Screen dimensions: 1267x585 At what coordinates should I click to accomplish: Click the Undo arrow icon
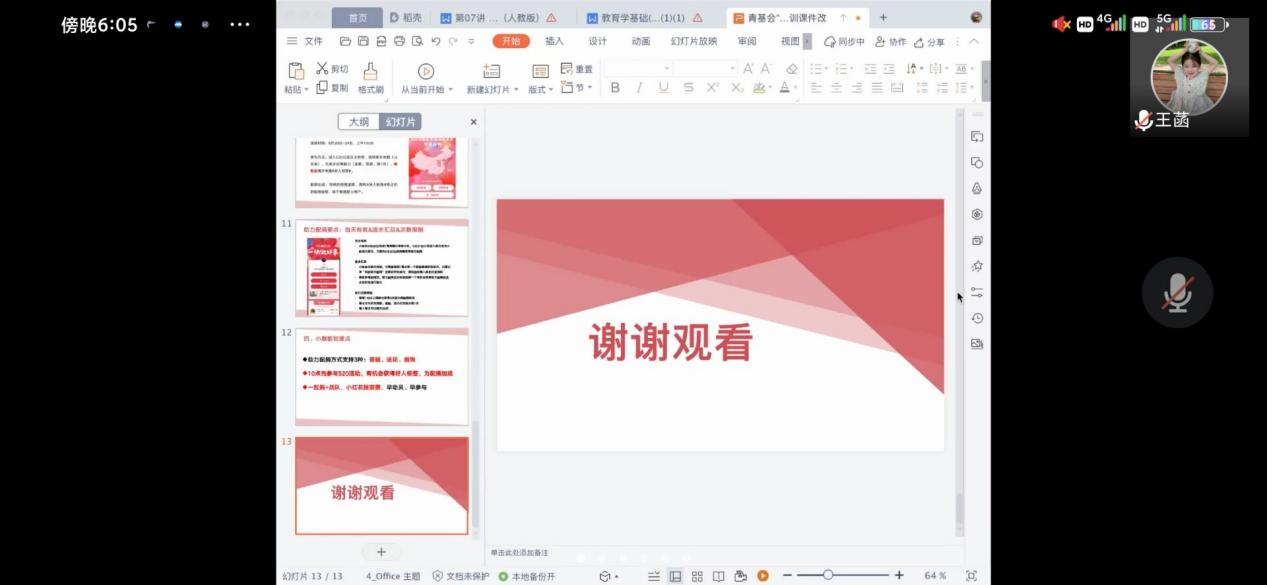pos(436,41)
